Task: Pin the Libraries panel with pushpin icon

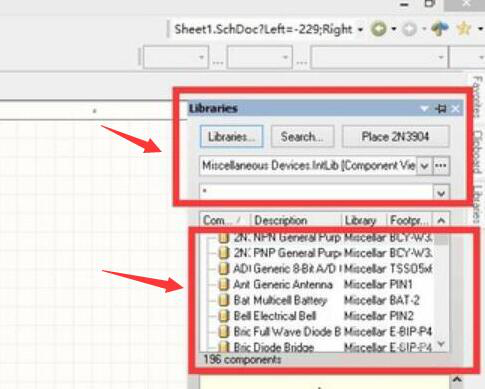Action: [x=441, y=109]
